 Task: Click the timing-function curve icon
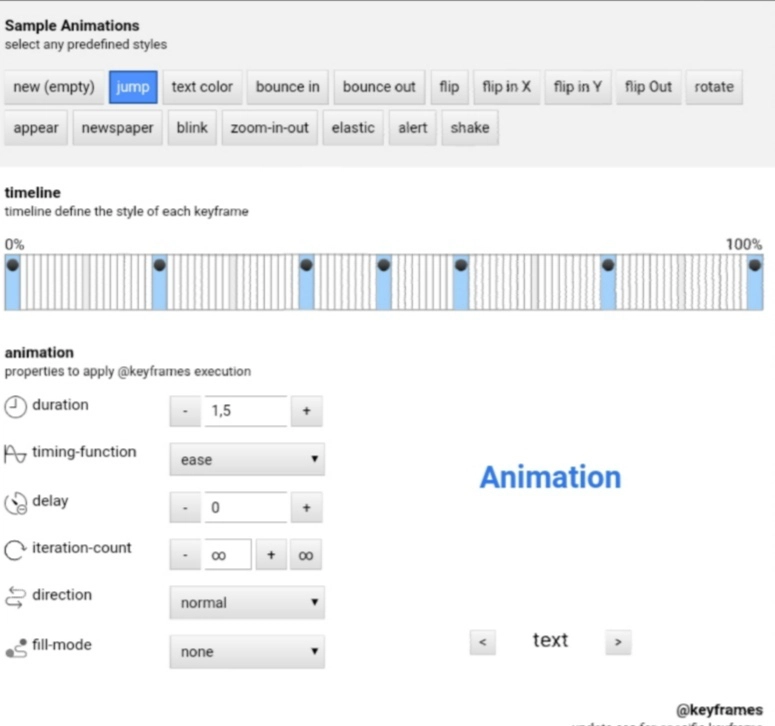click(16, 453)
